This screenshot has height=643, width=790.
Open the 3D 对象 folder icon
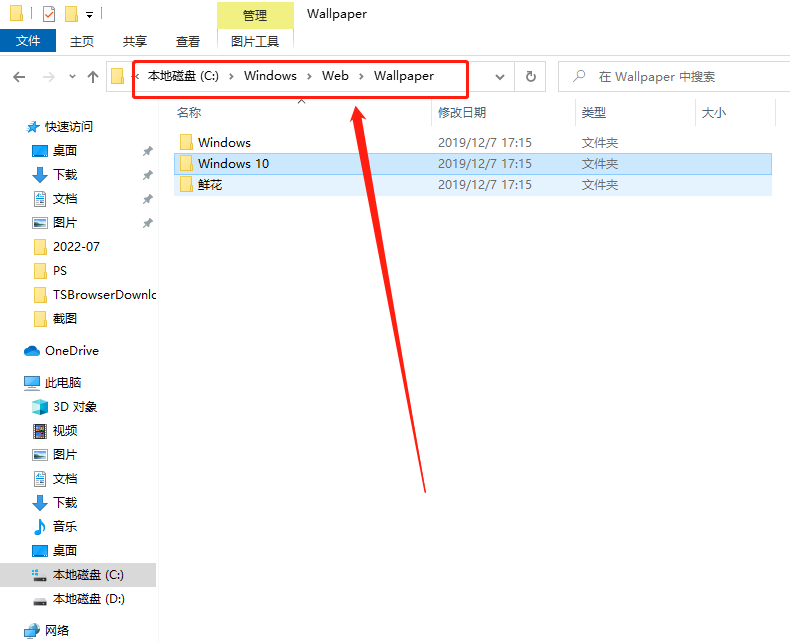[40, 407]
